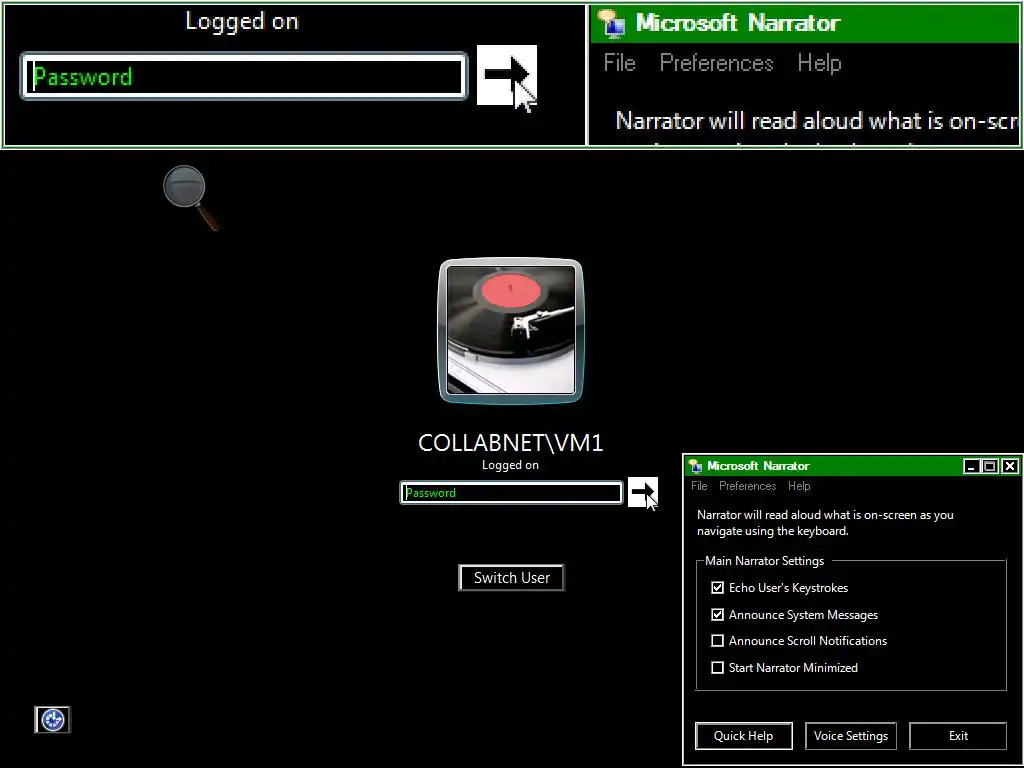Open the Narrator Preferences menu
The width and height of the screenshot is (1024, 768).
[x=747, y=486]
